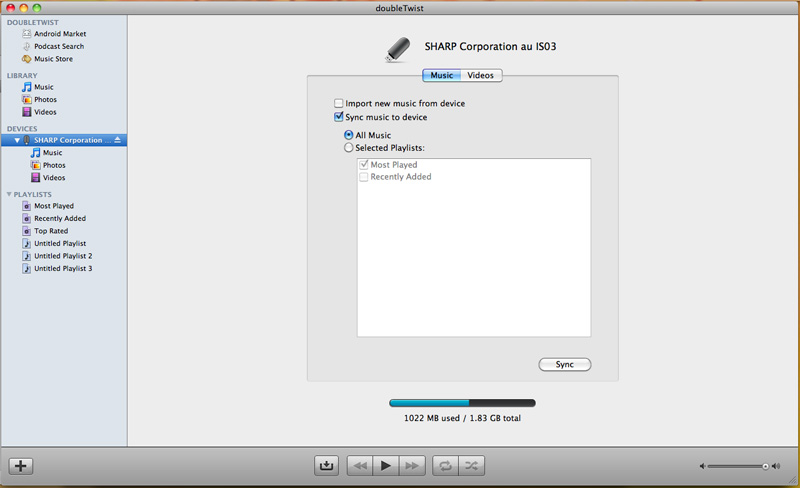Click the SHARP Corporation au IS03 title
This screenshot has height=488, width=800.
coord(490,46)
